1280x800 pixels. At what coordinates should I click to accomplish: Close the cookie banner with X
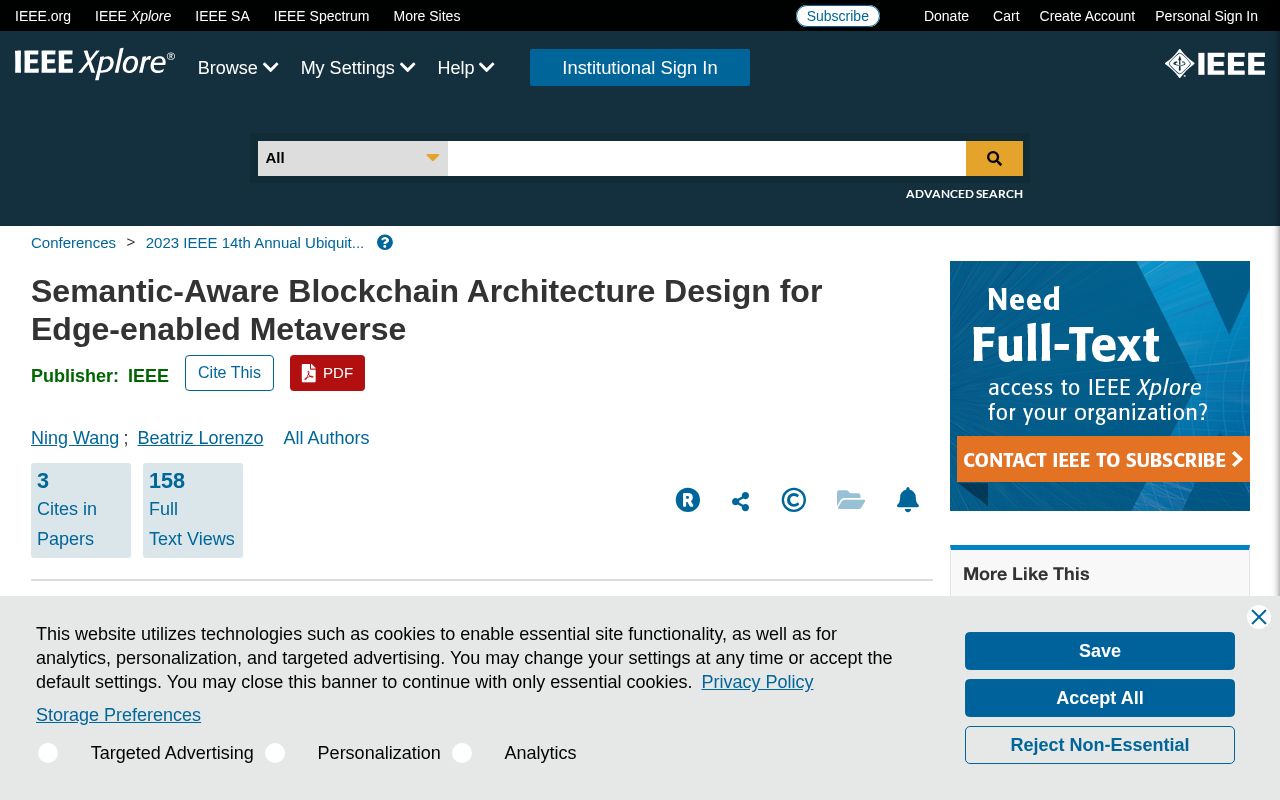1259,617
